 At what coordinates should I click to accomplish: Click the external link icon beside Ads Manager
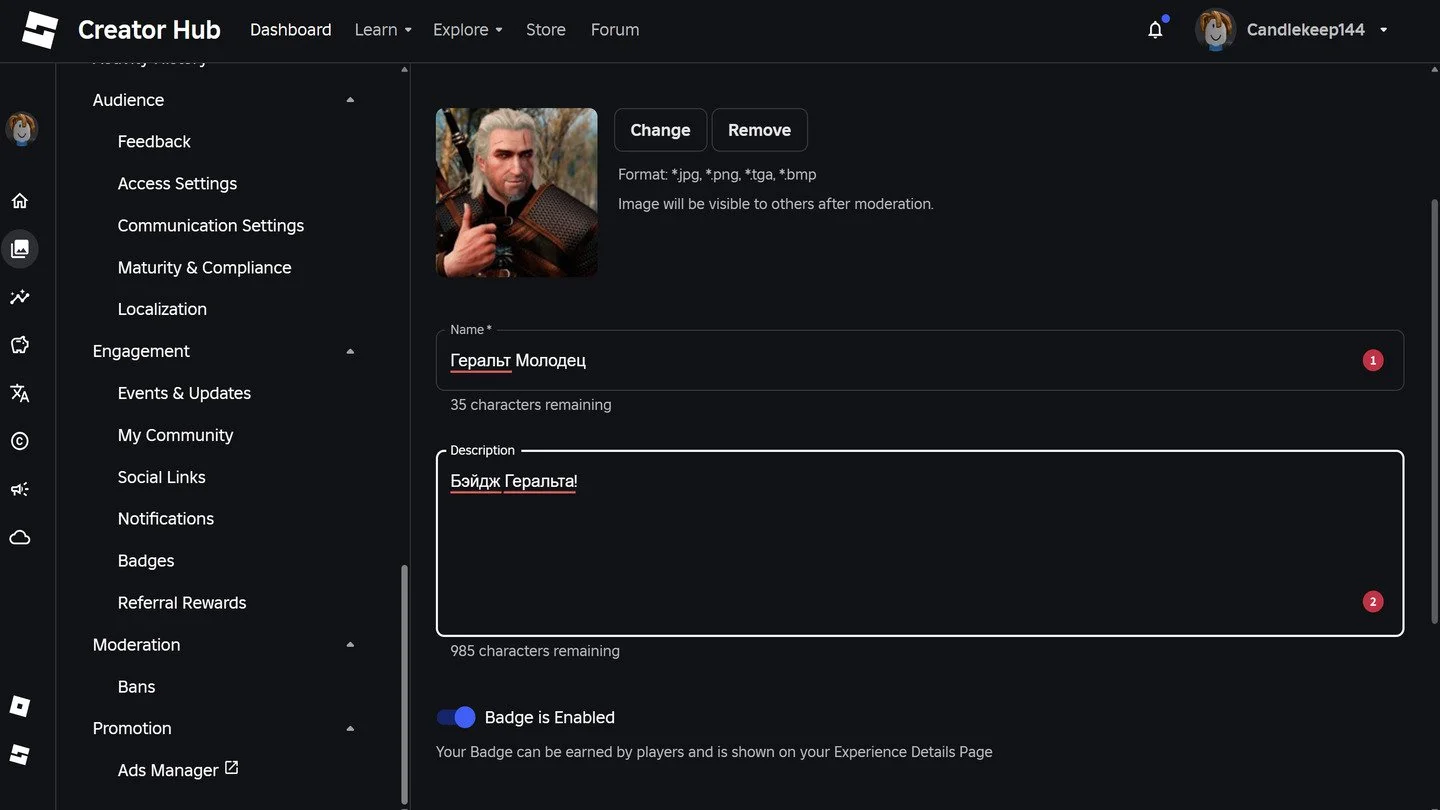(x=232, y=768)
